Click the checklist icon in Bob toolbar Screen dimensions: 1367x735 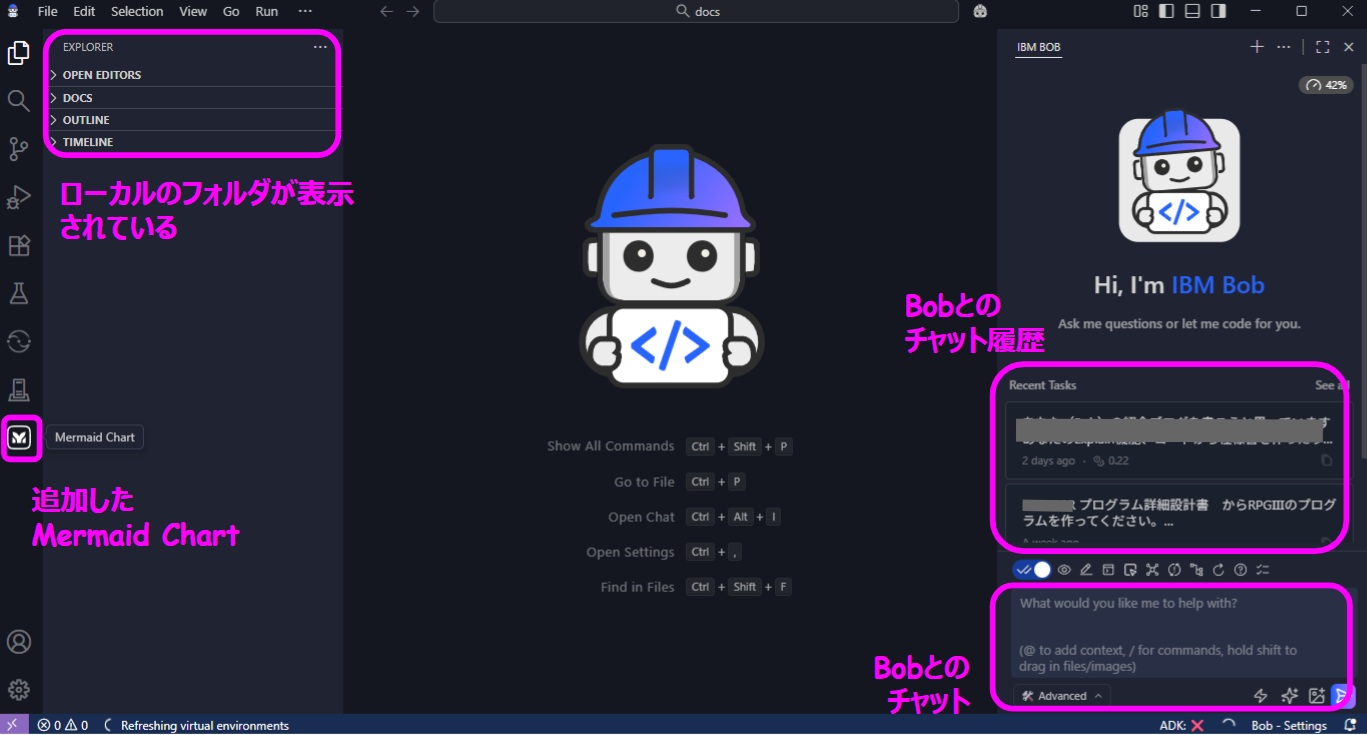[1263, 570]
